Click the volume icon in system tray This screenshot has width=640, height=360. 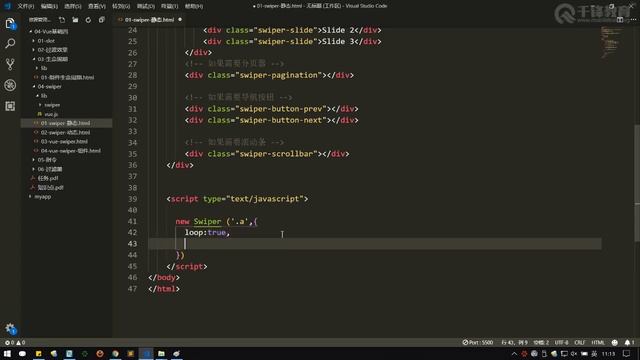(x=574, y=354)
